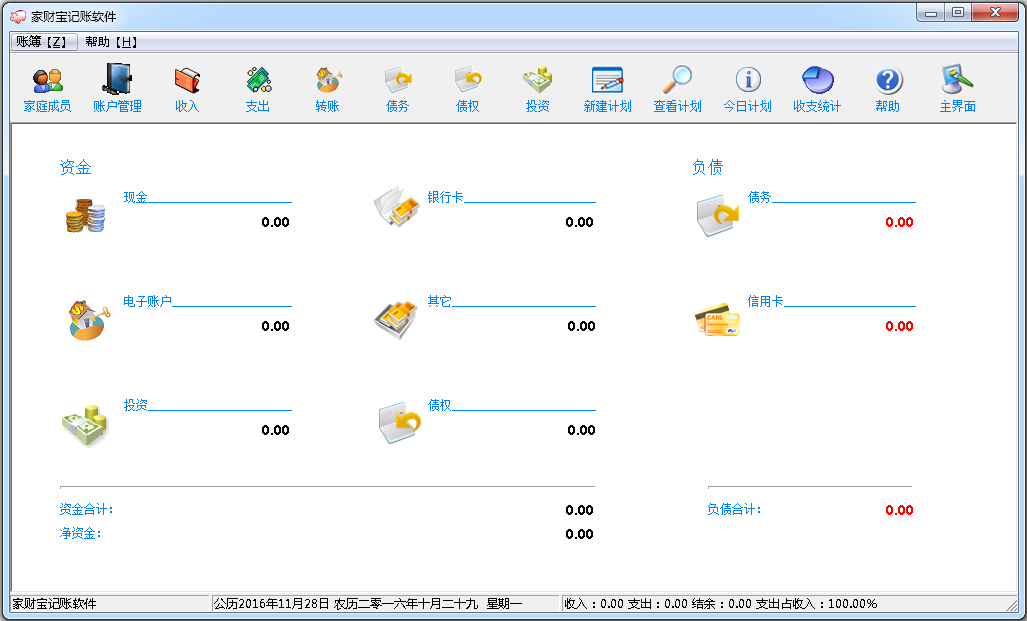The height and width of the screenshot is (621, 1027).
Task: Click the red 信用卡 balance value
Action: pyautogui.click(x=899, y=326)
